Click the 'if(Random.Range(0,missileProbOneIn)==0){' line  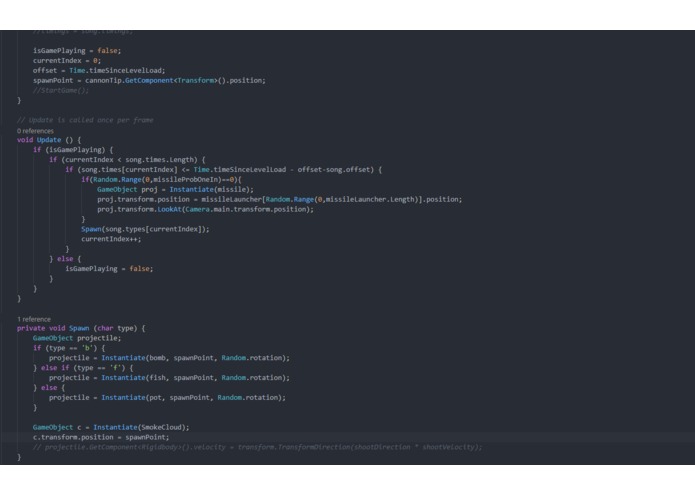(161, 179)
